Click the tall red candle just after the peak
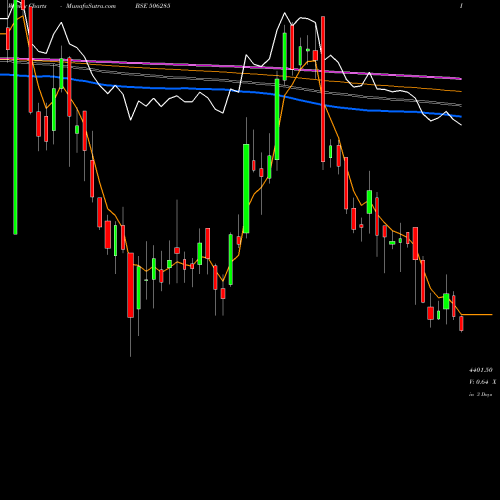The image size is (500, 500). click(323, 89)
